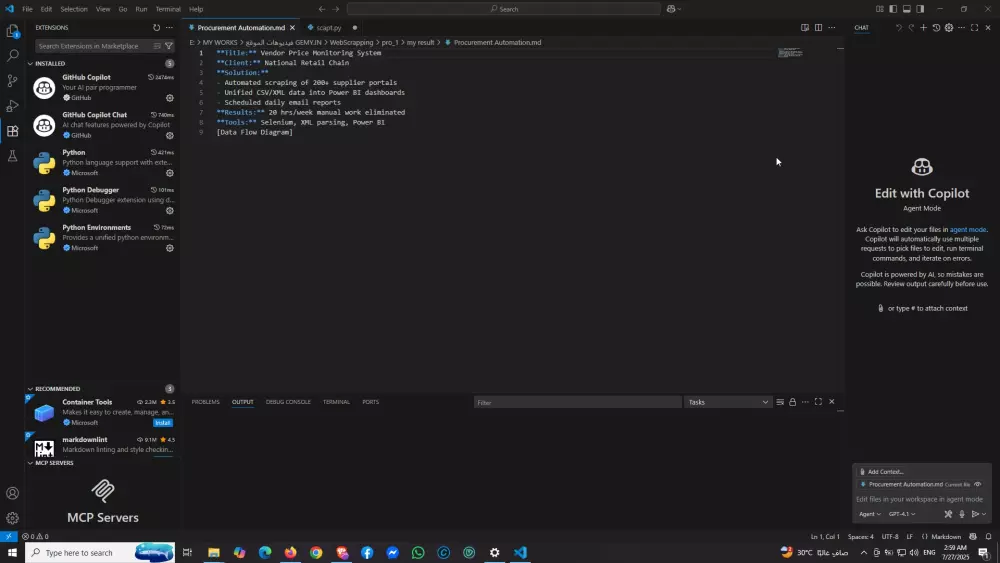Open the Tasks output channel dropdown
Screen dimensions: 1000x563
coord(728,402)
